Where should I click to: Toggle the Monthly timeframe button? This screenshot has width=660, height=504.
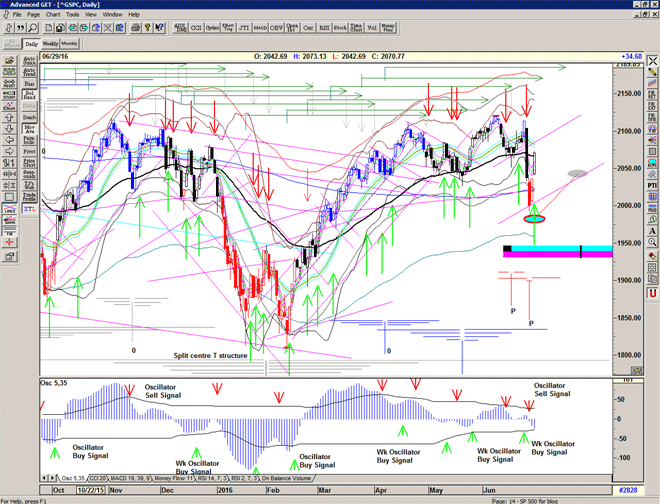point(70,44)
